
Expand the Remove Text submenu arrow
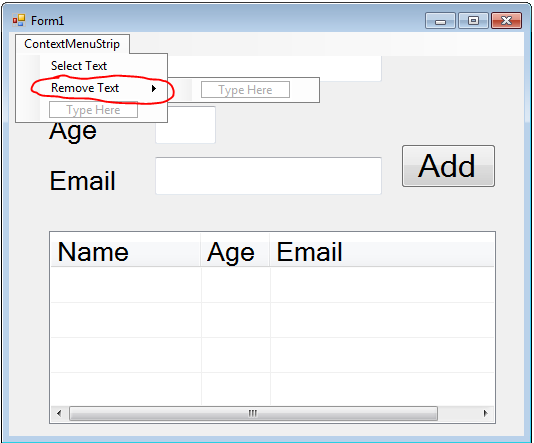(x=154, y=89)
